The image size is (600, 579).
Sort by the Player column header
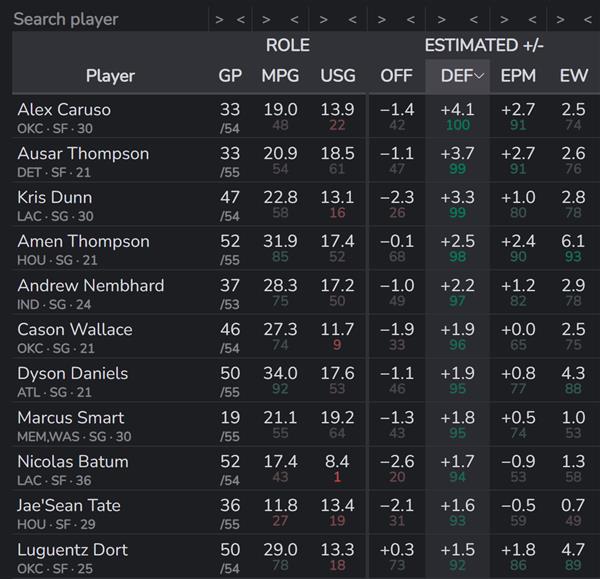[110, 76]
